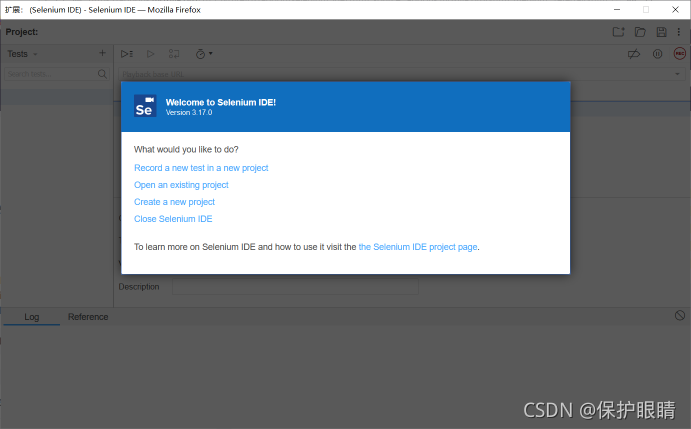Click the open project folder icon
The image size is (691, 429).
640,32
